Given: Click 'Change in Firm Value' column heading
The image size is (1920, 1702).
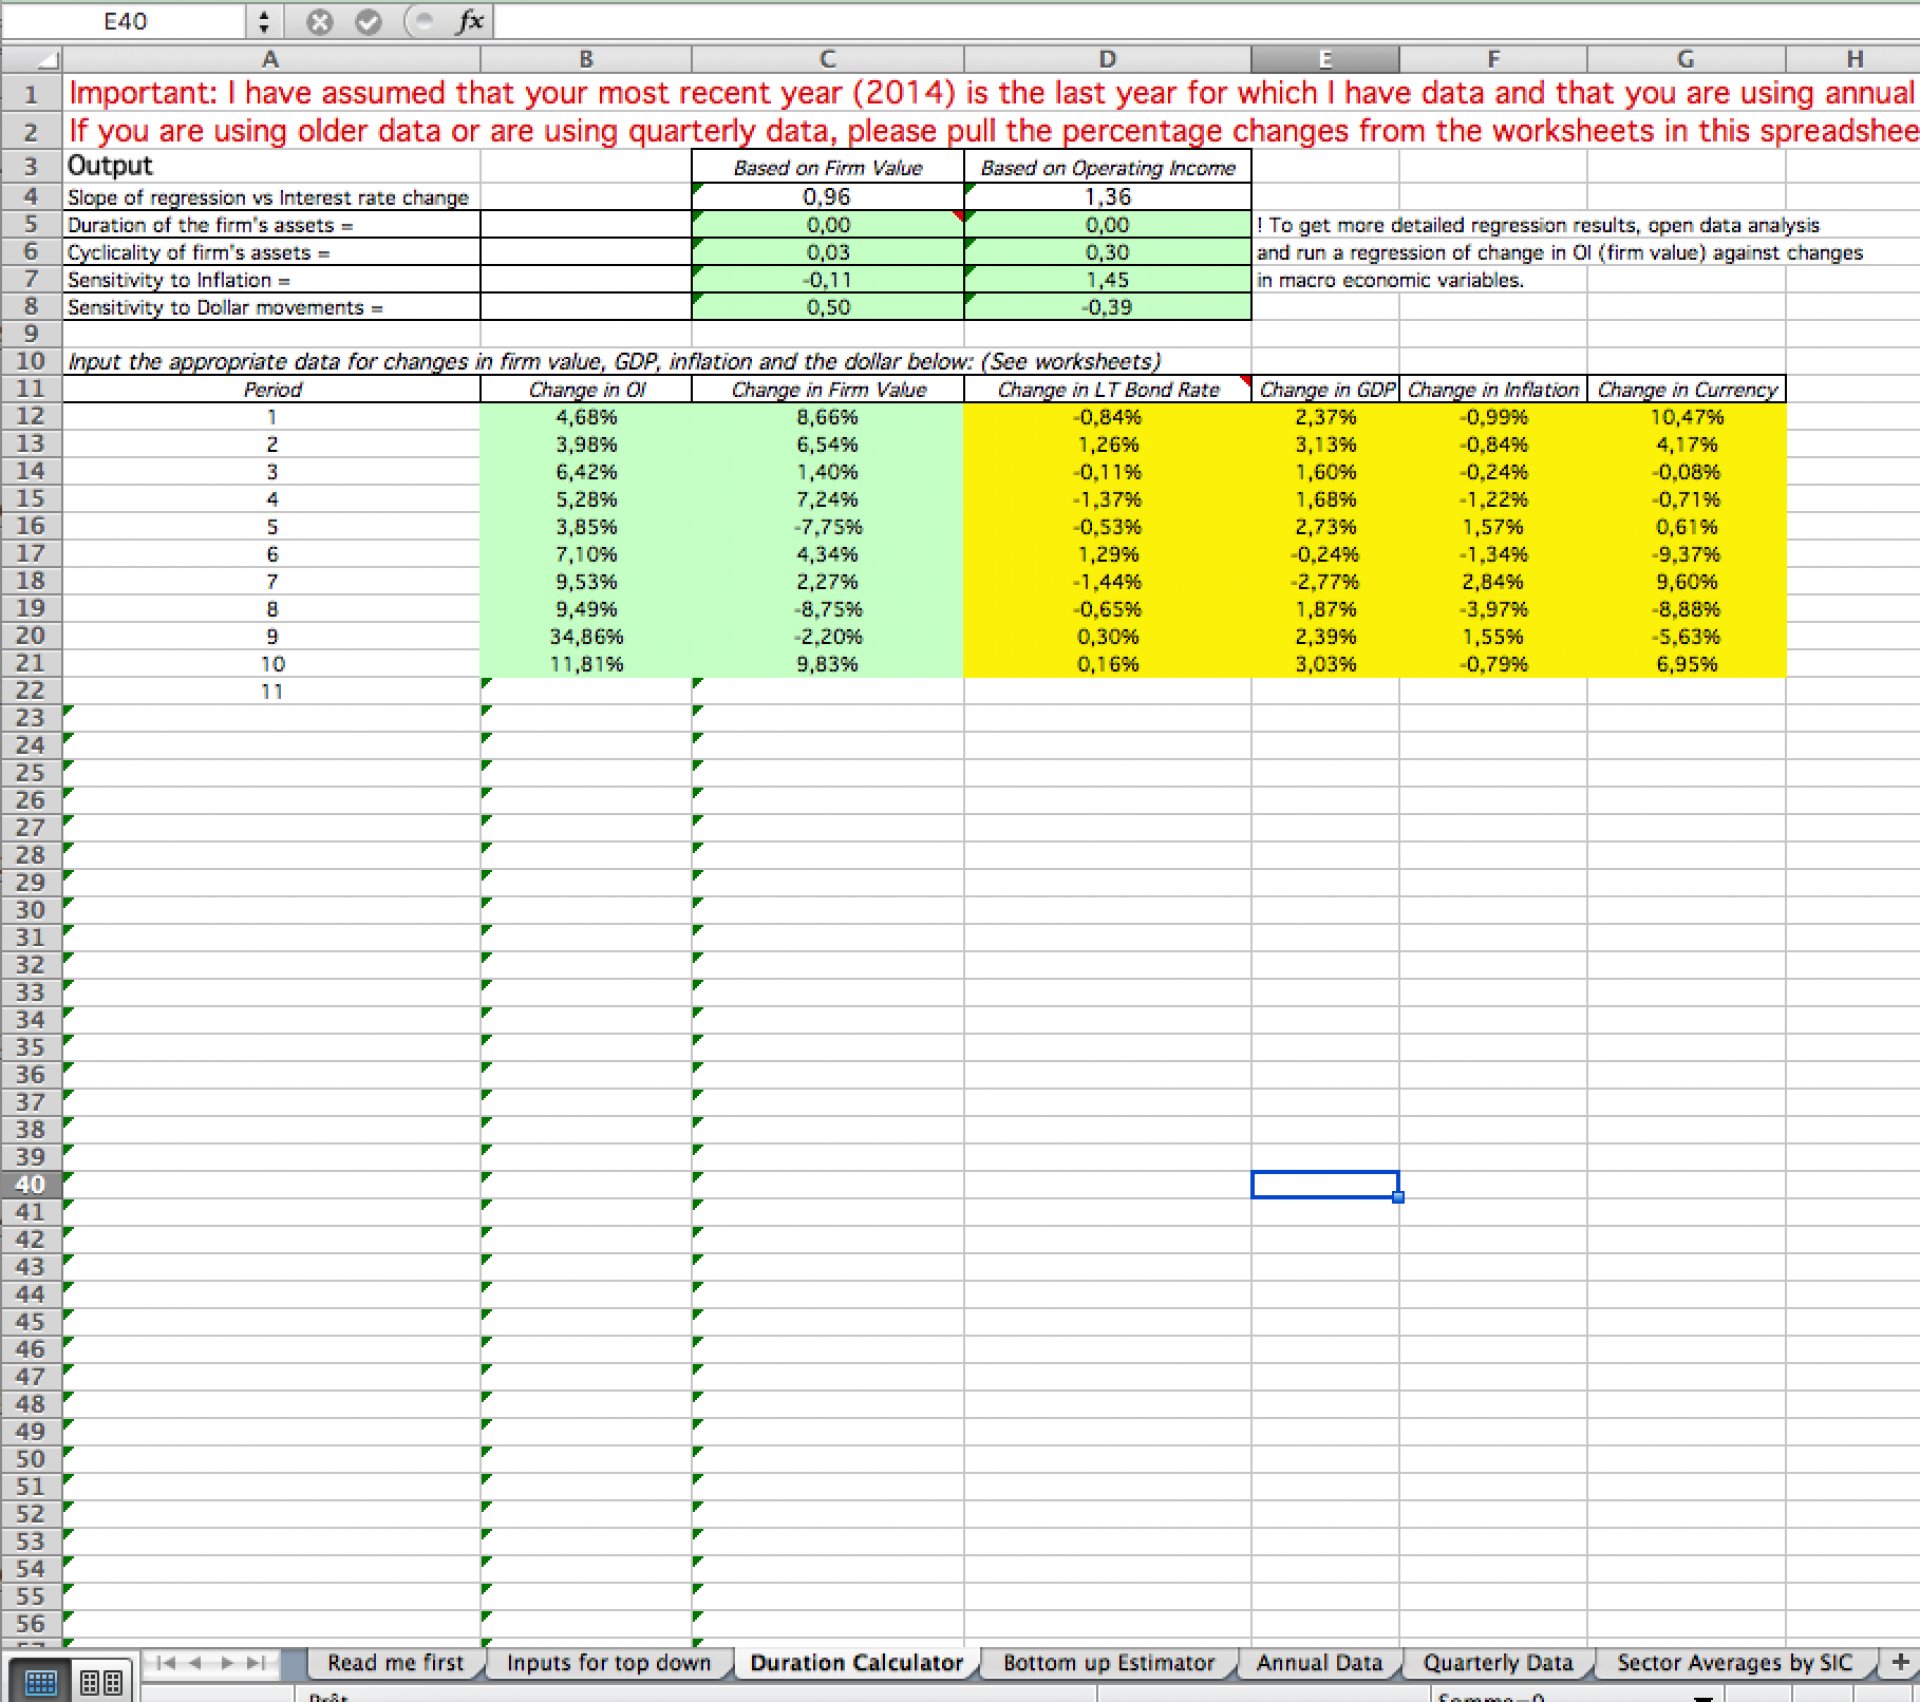Looking at the screenshot, I should [828, 390].
